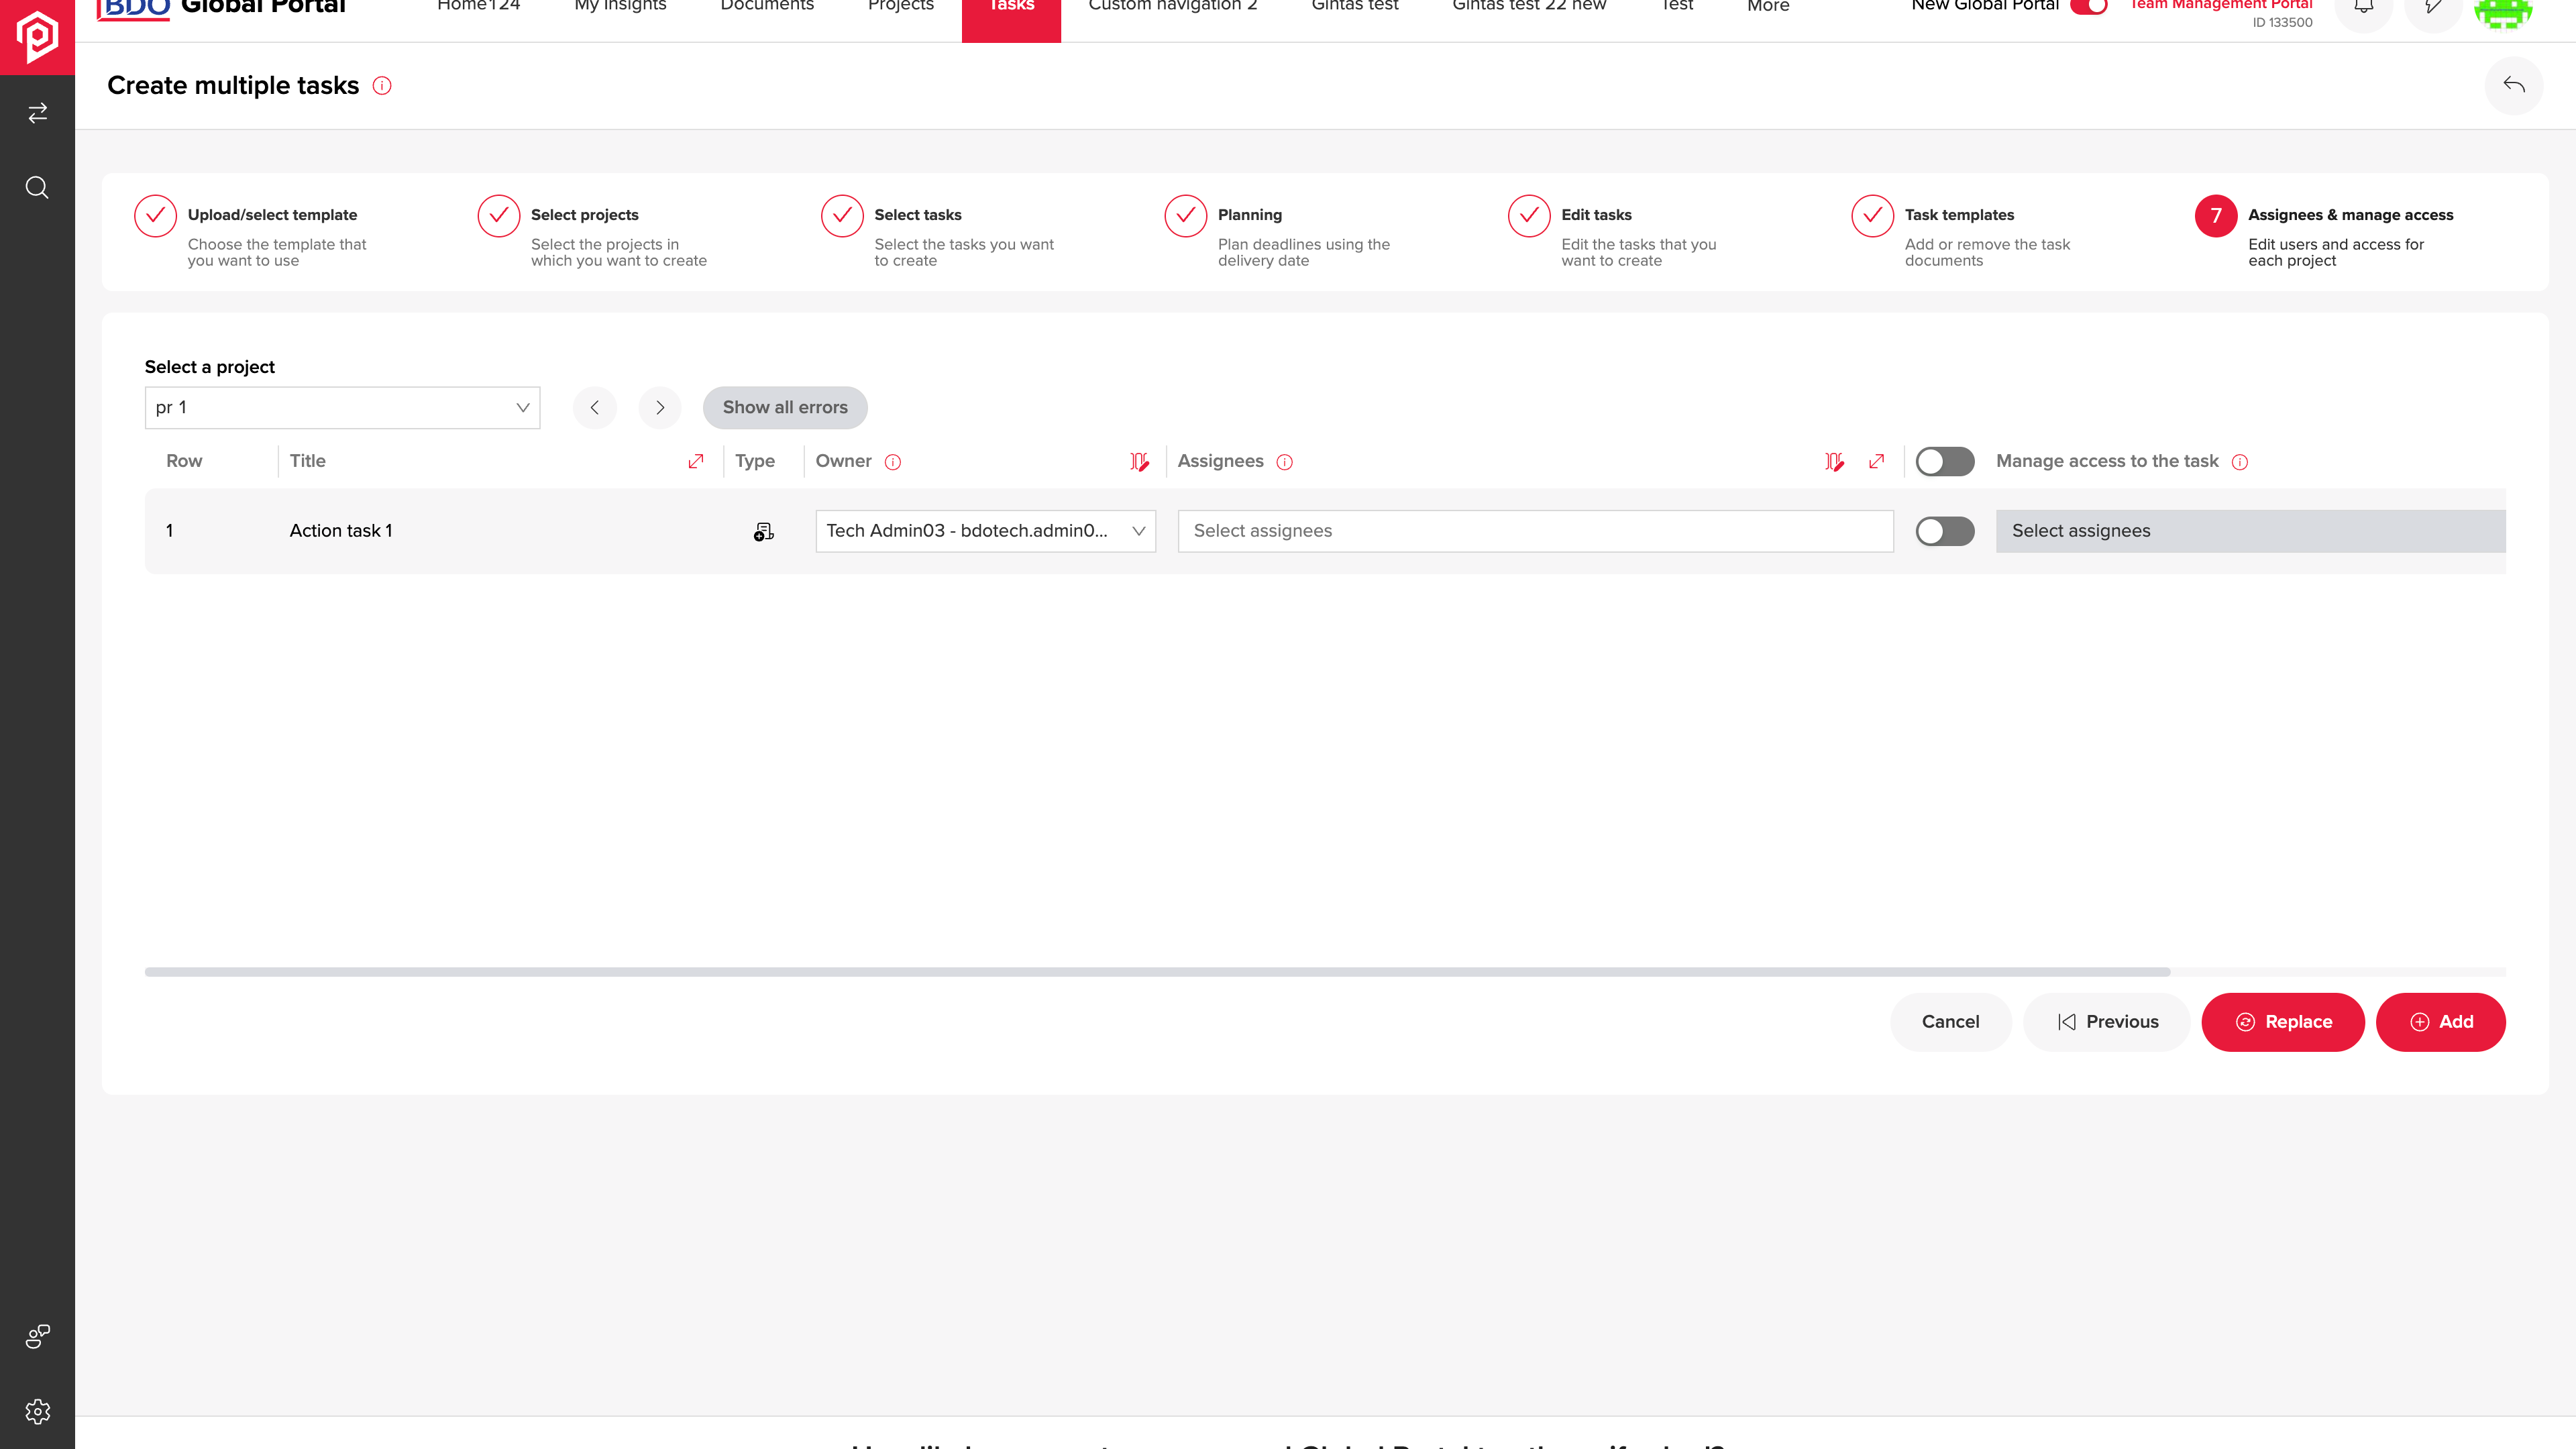Click the Action task 1 title cell
2576x1449 pixels.
point(341,531)
